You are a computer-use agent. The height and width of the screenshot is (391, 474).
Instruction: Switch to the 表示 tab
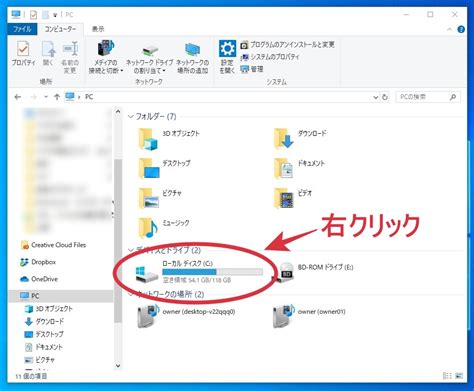98,29
